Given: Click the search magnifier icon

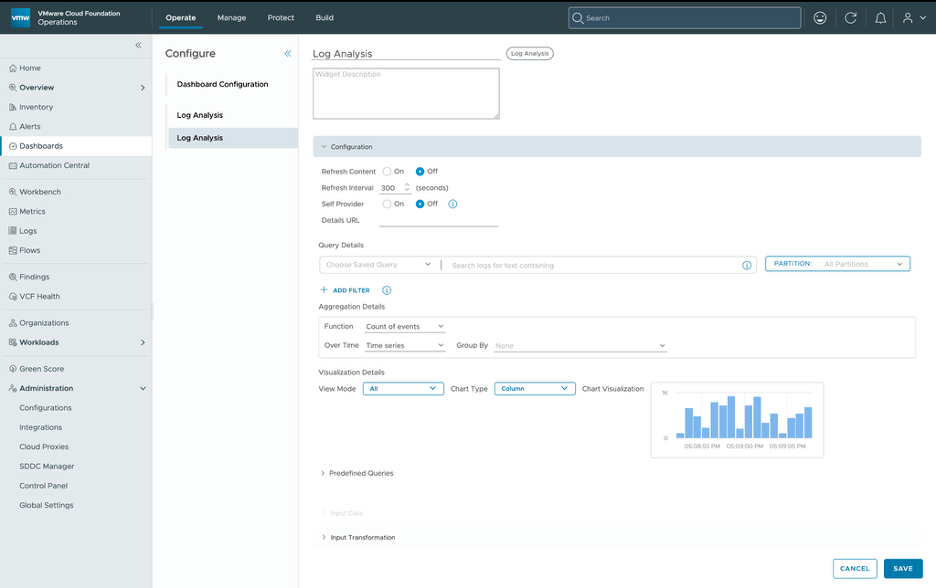Looking at the screenshot, I should (x=577, y=18).
